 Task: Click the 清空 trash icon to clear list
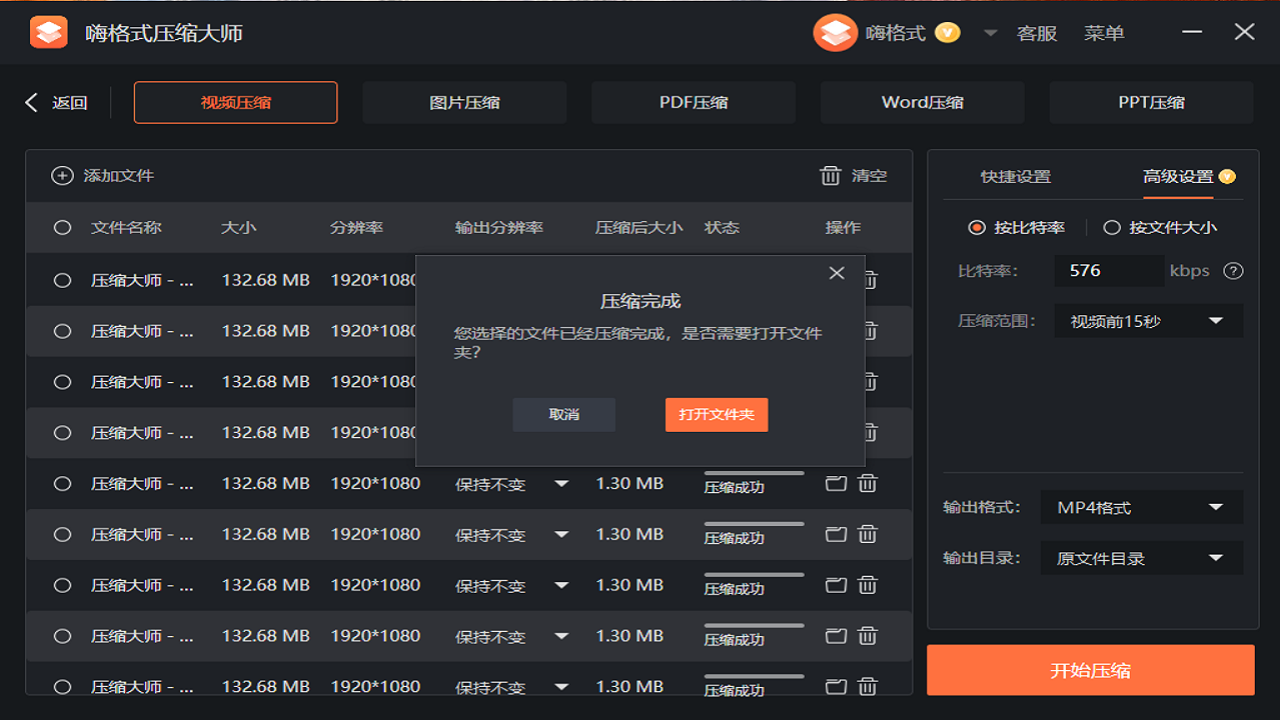pyautogui.click(x=830, y=176)
